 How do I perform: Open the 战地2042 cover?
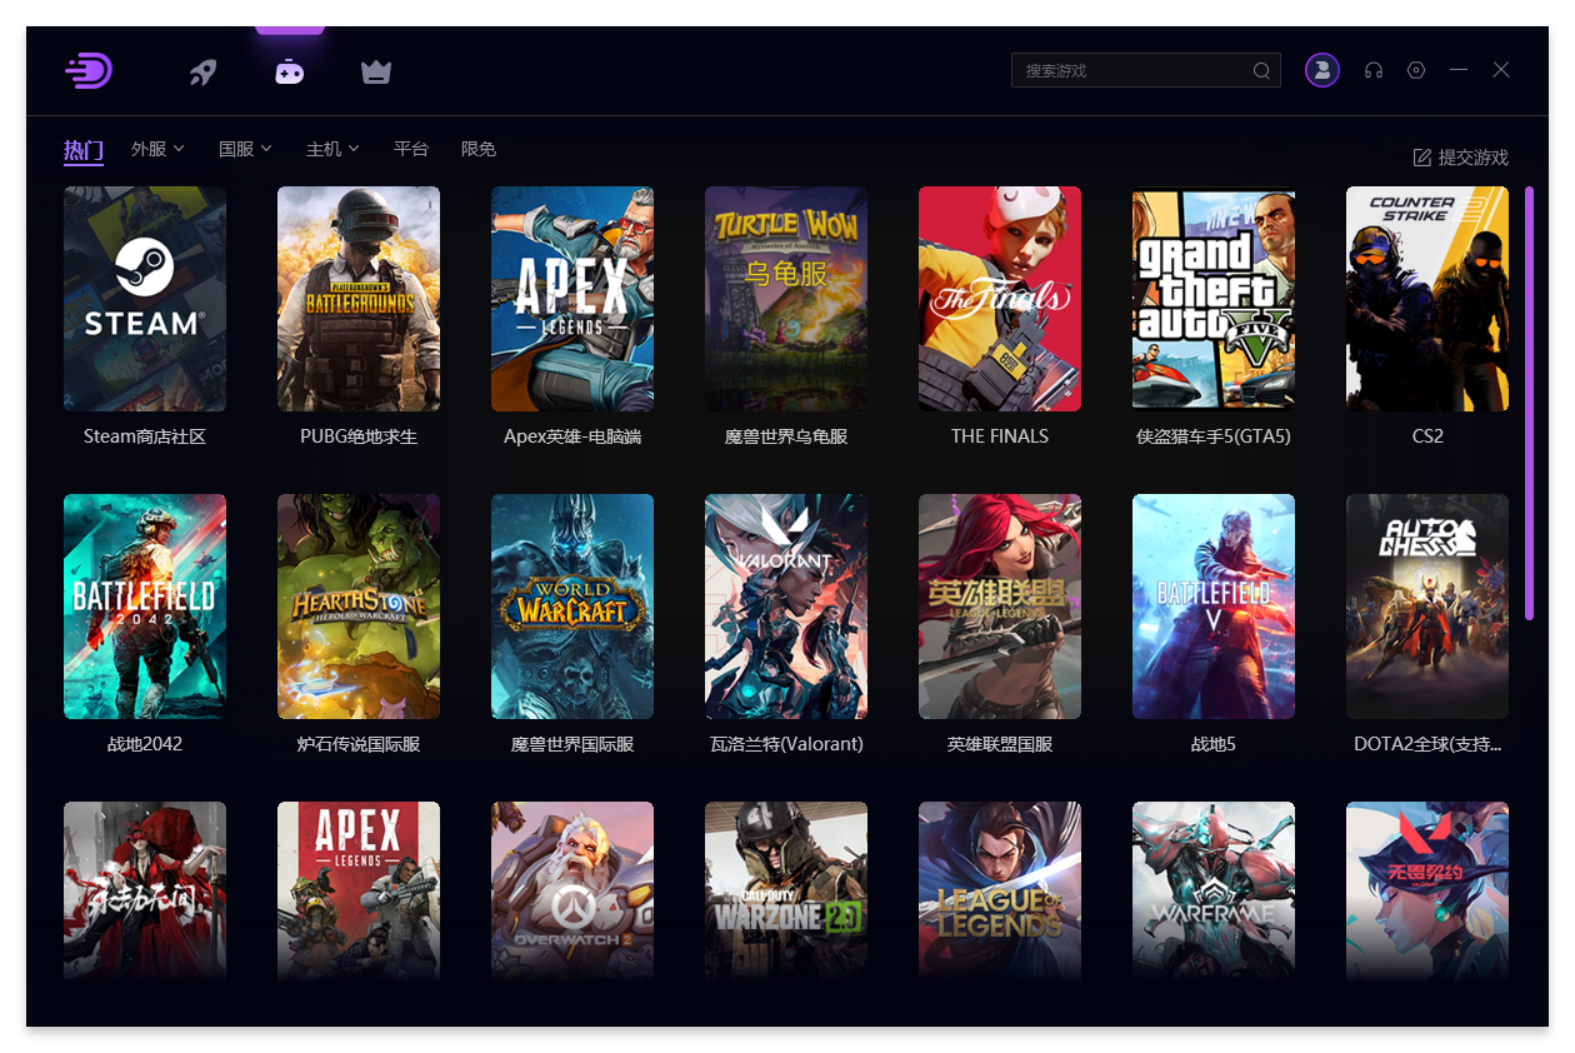tap(145, 607)
